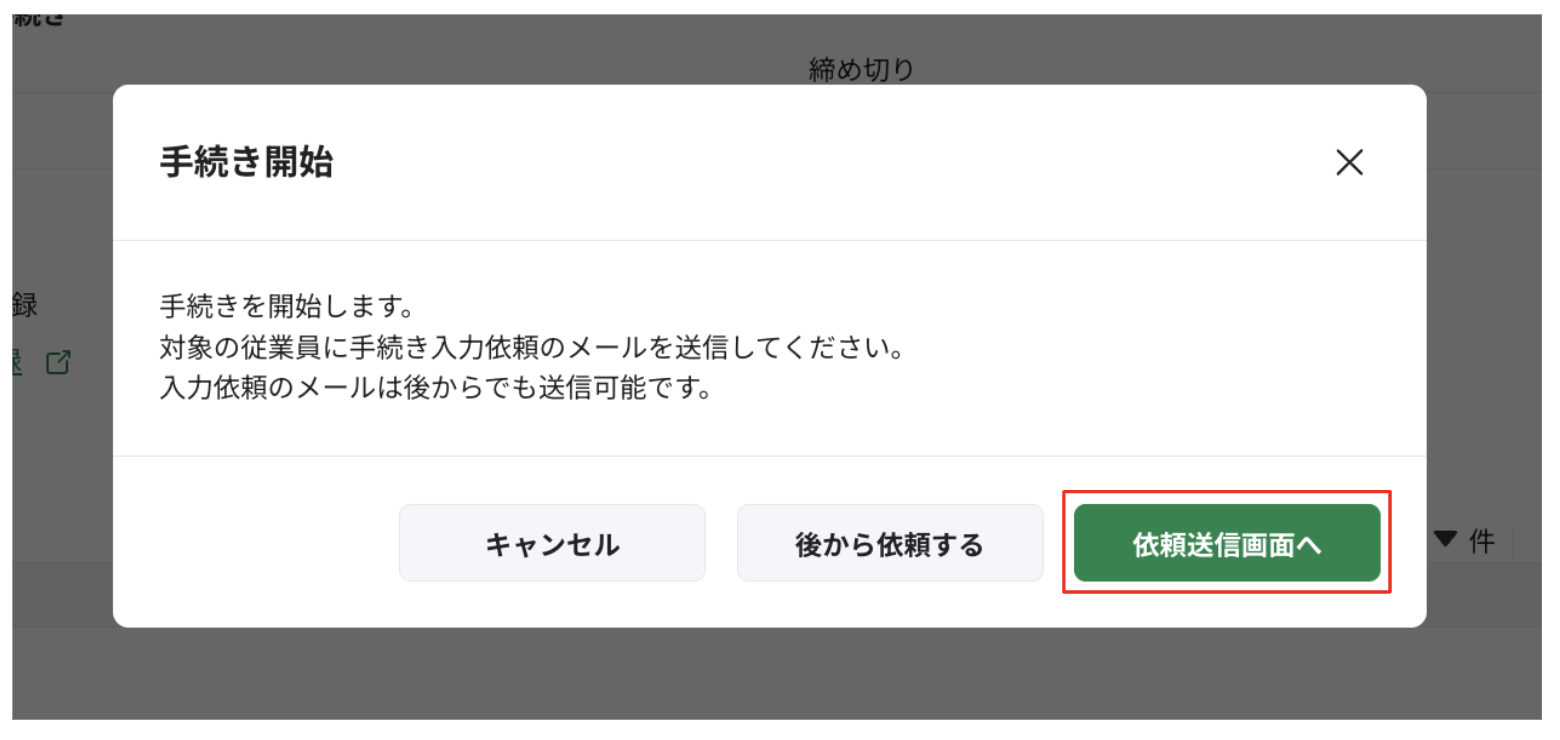Expand the black triangle selector near 件

1443,539
